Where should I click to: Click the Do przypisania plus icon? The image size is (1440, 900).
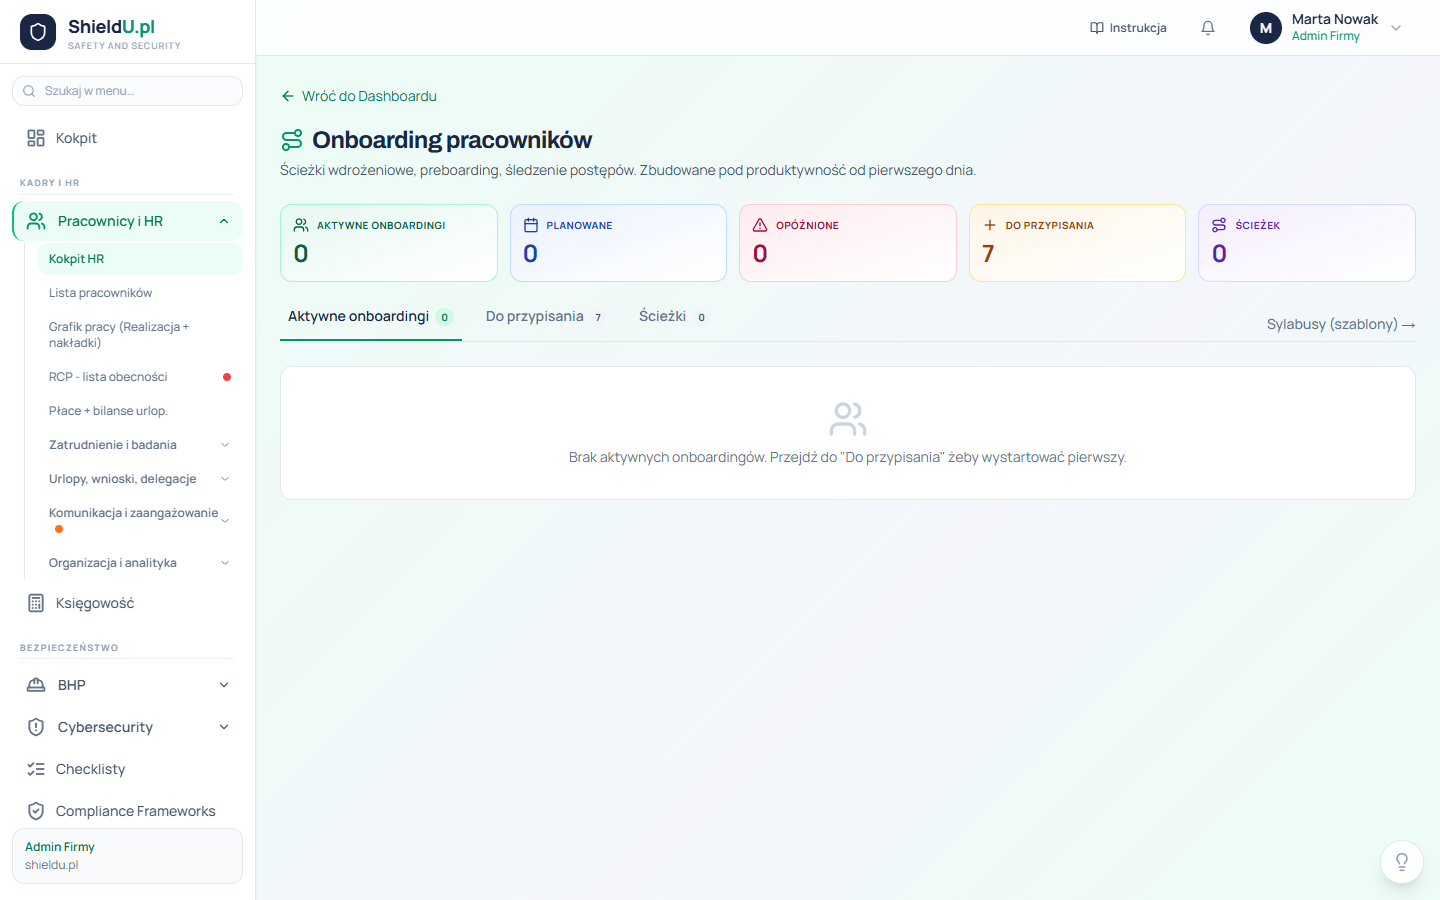(990, 225)
